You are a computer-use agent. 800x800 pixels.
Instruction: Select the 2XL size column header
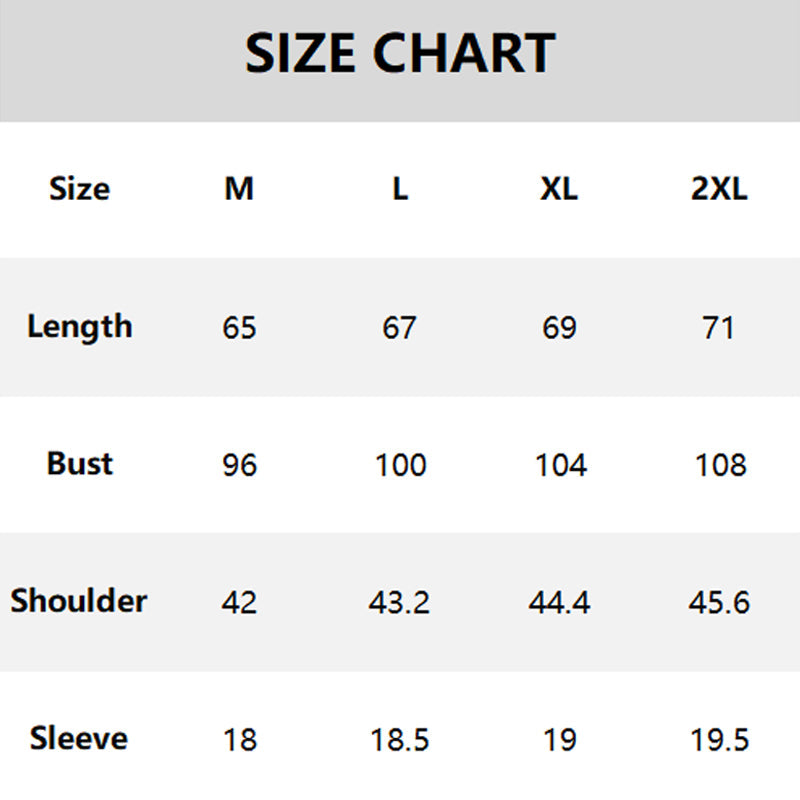click(x=719, y=188)
